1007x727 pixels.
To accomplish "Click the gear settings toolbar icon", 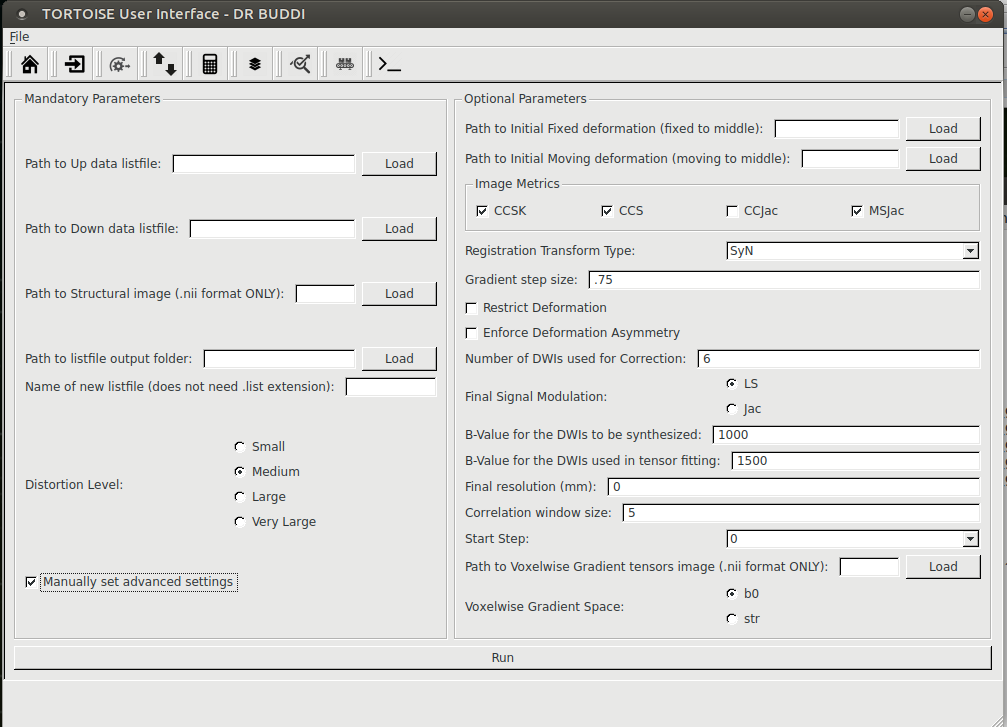I will [x=119, y=64].
